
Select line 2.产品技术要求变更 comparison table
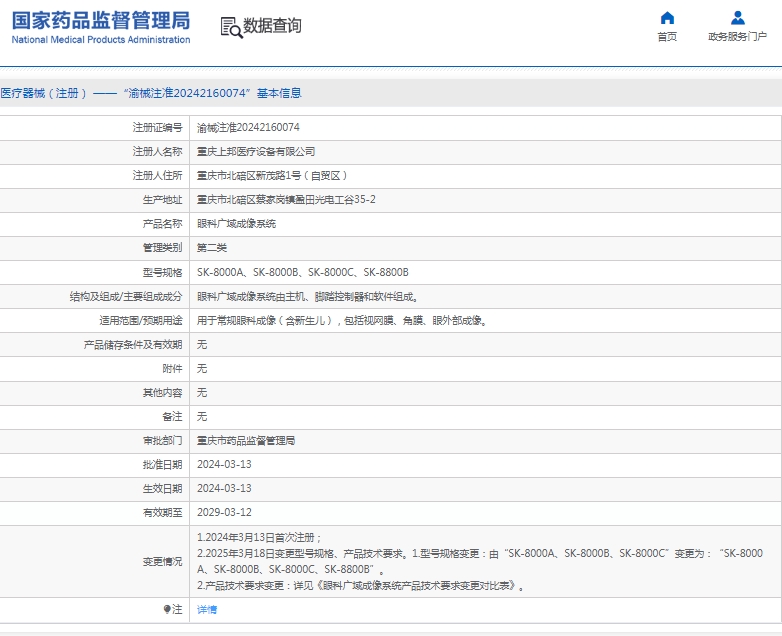[x=361, y=585]
